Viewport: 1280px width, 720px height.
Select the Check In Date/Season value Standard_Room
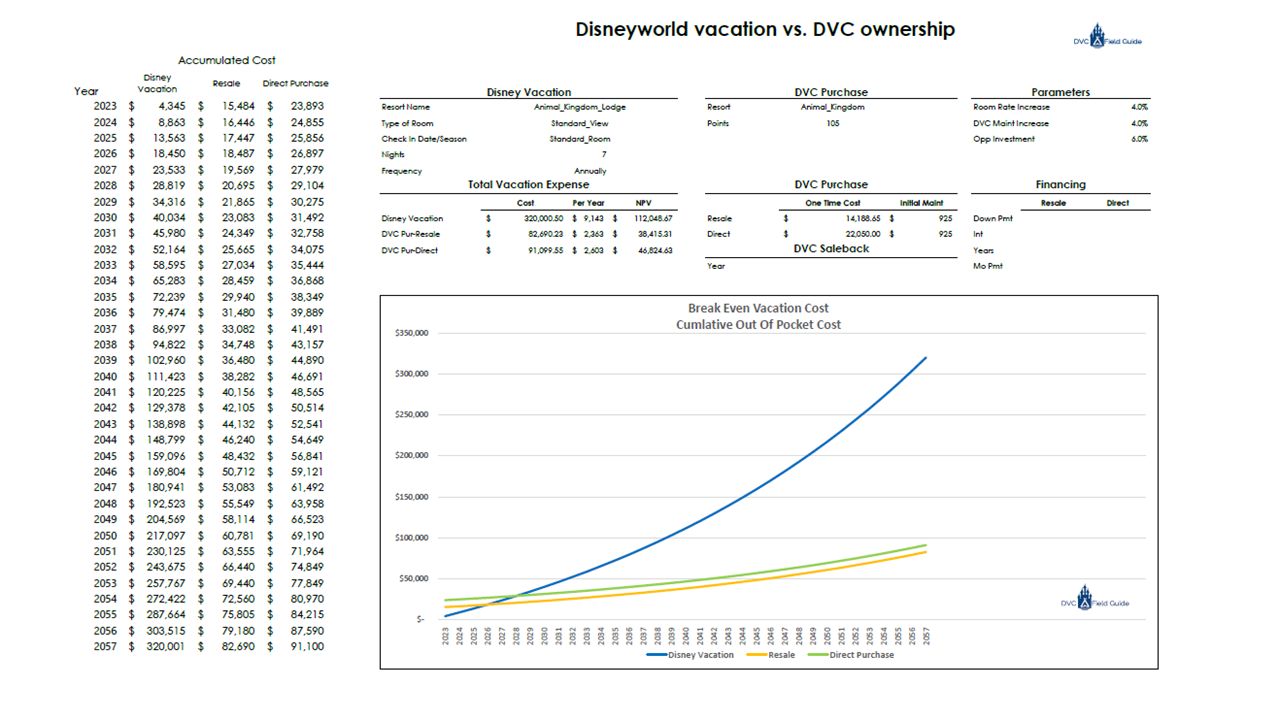click(x=580, y=139)
